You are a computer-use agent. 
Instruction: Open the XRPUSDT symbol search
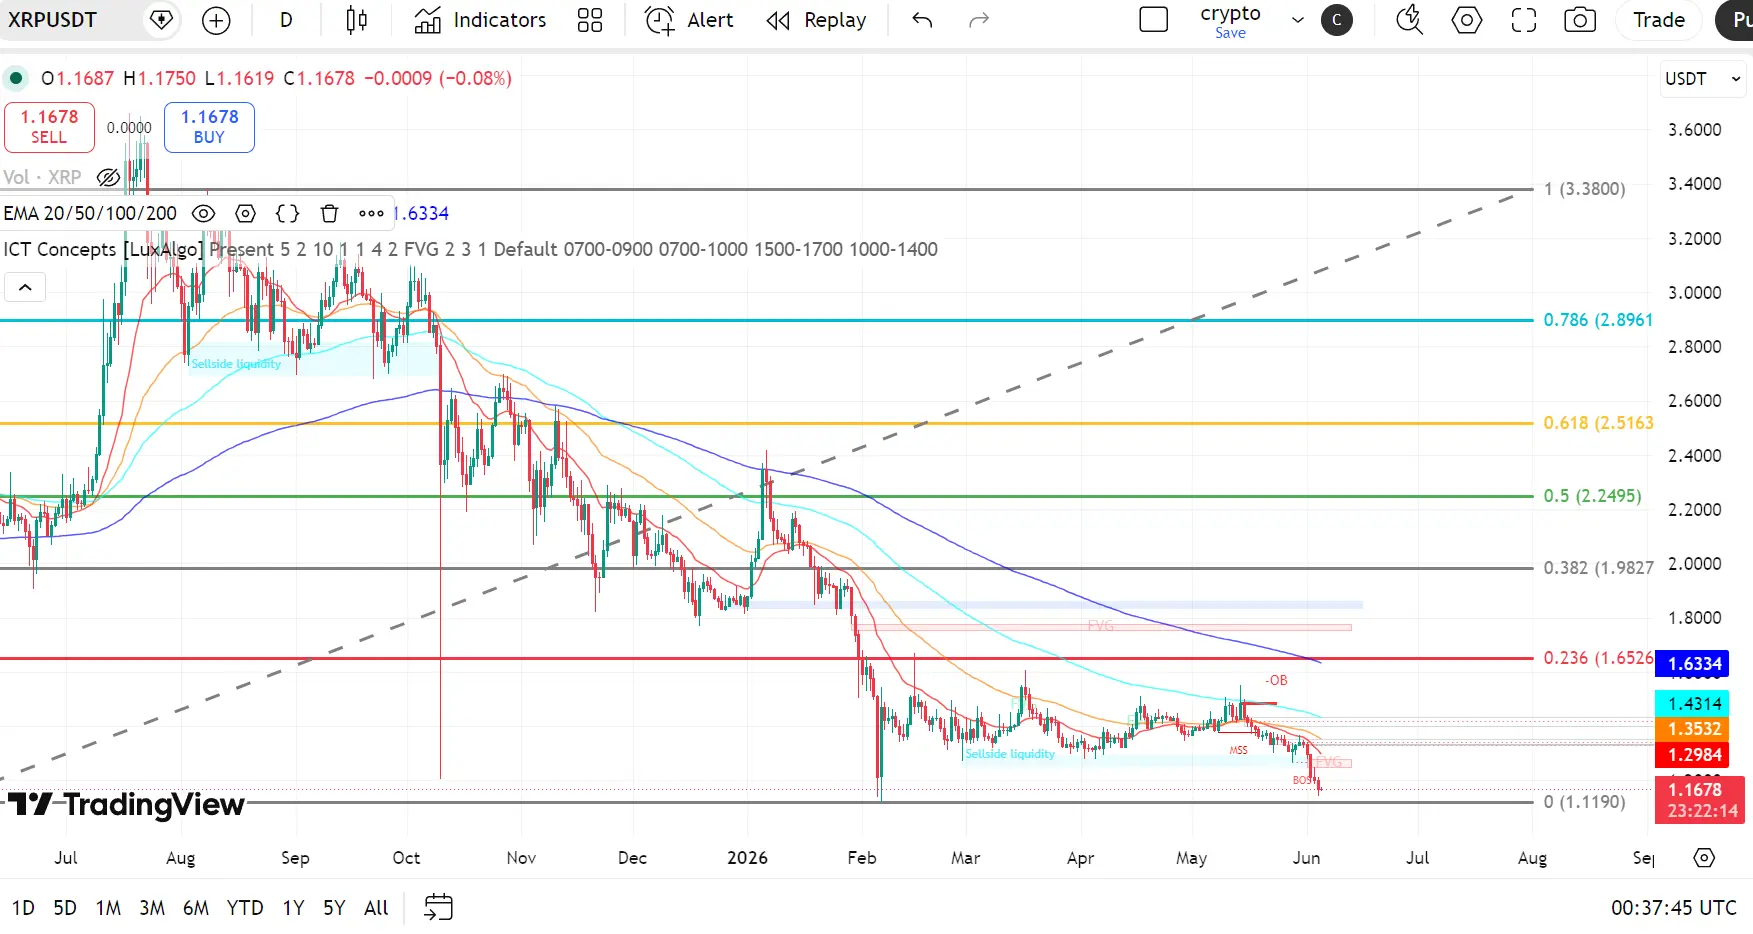[52, 20]
